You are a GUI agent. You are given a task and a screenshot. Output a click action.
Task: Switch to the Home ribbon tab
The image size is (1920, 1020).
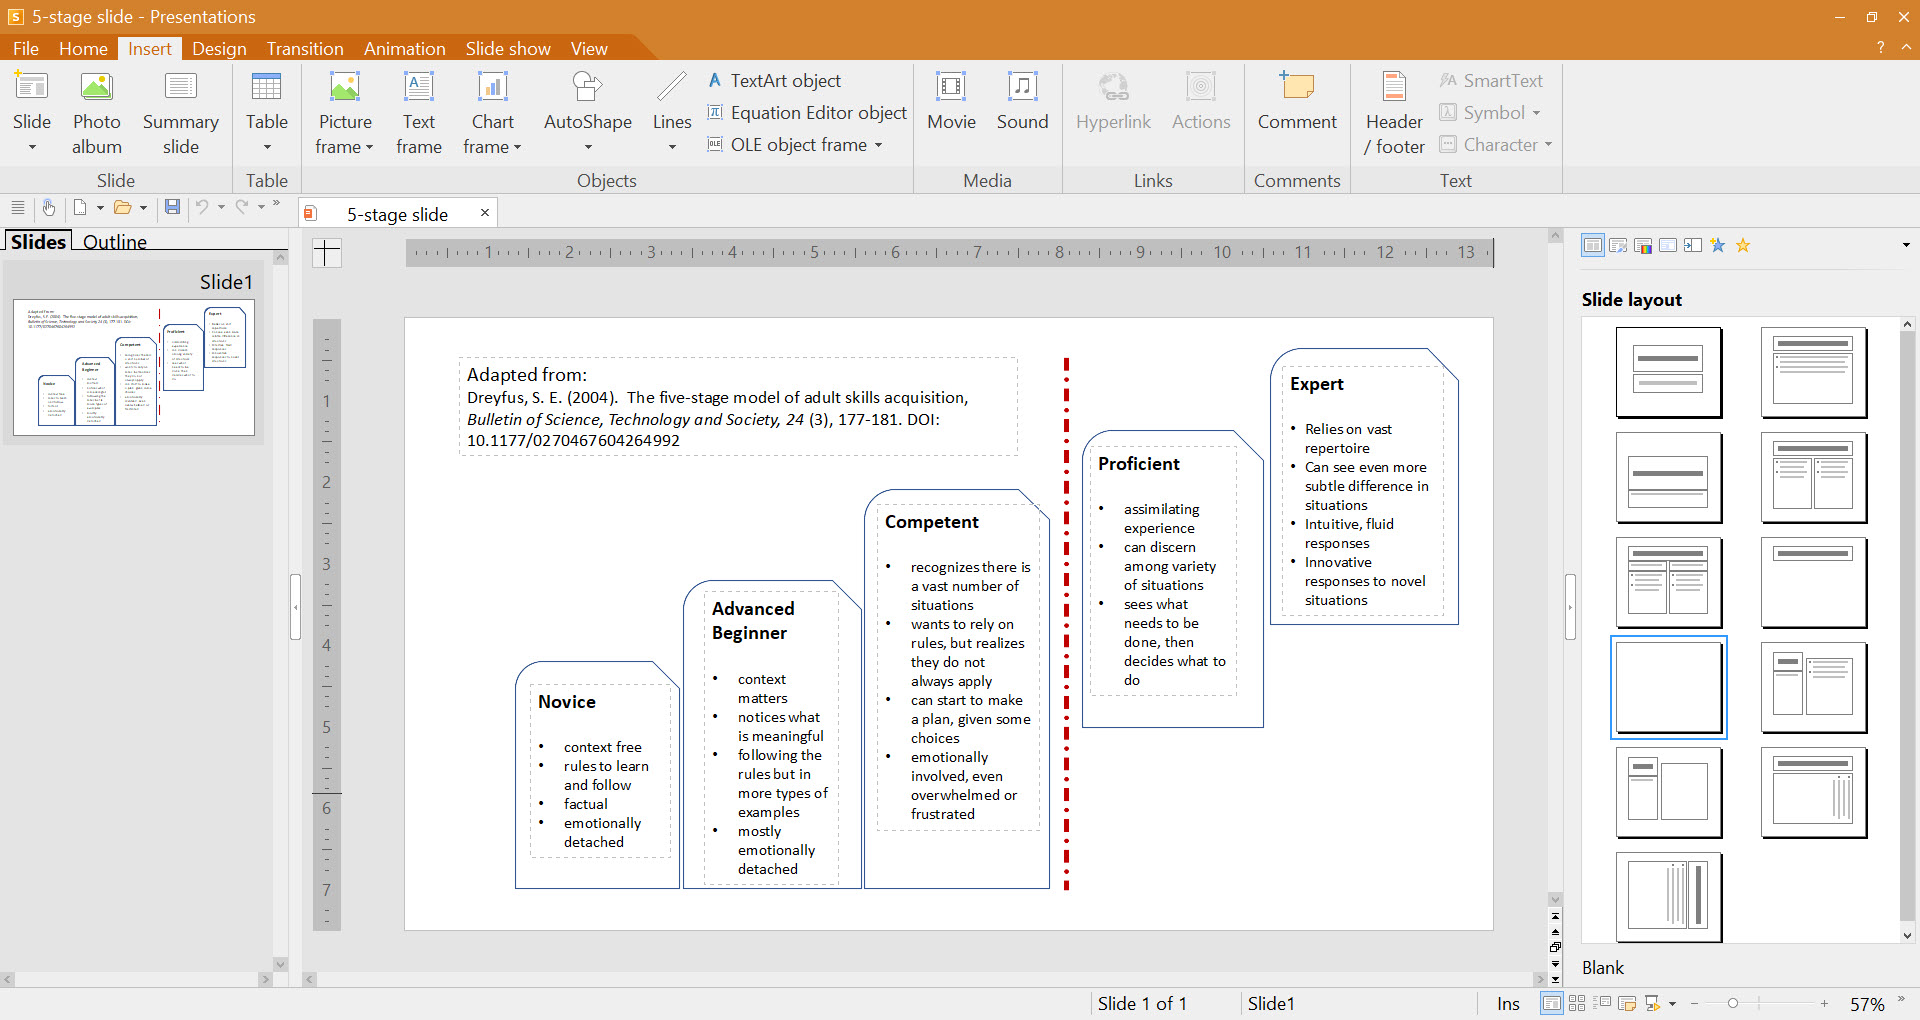coord(83,48)
